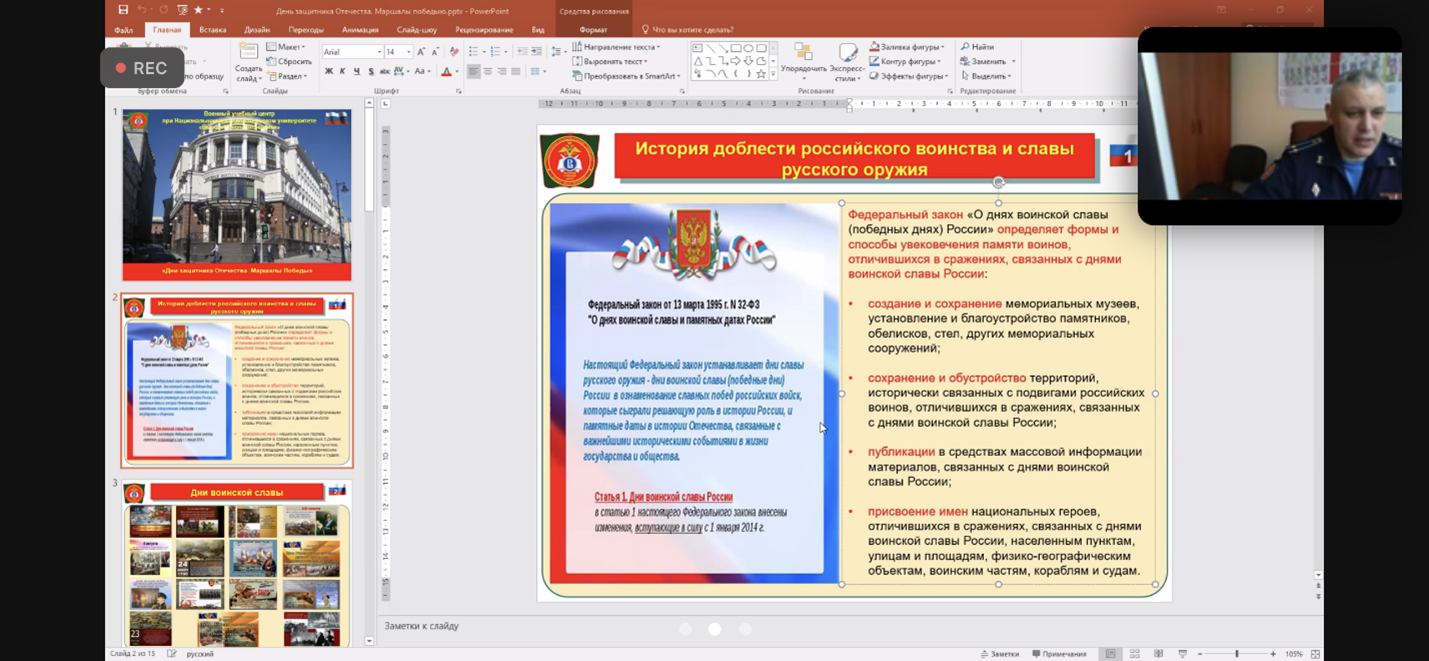The image size is (1429, 661).
Task: Click Экспресс-стили quick styles button
Action: click(847, 62)
